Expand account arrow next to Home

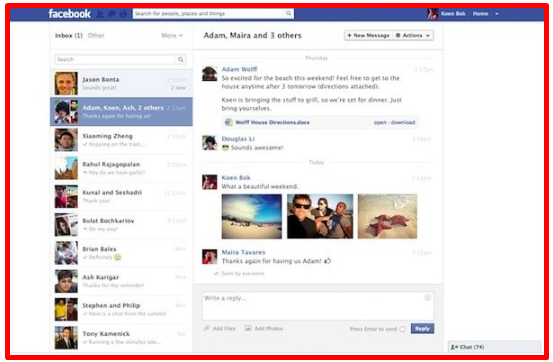(x=497, y=14)
